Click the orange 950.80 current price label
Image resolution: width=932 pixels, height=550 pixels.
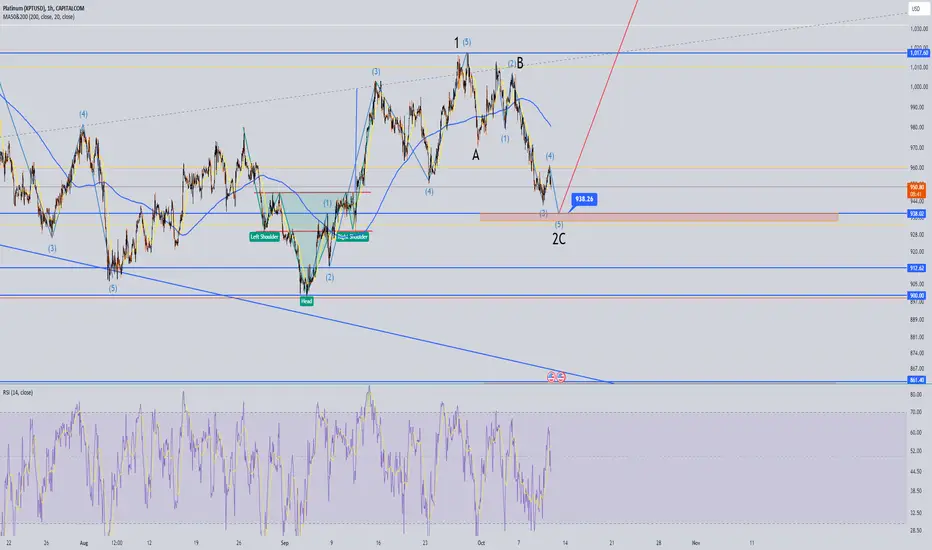pos(917,190)
